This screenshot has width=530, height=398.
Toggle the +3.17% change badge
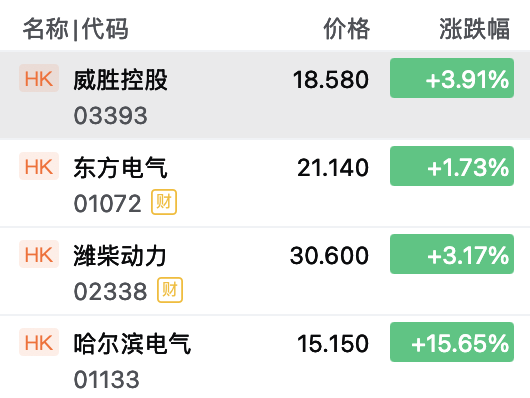[452, 254]
